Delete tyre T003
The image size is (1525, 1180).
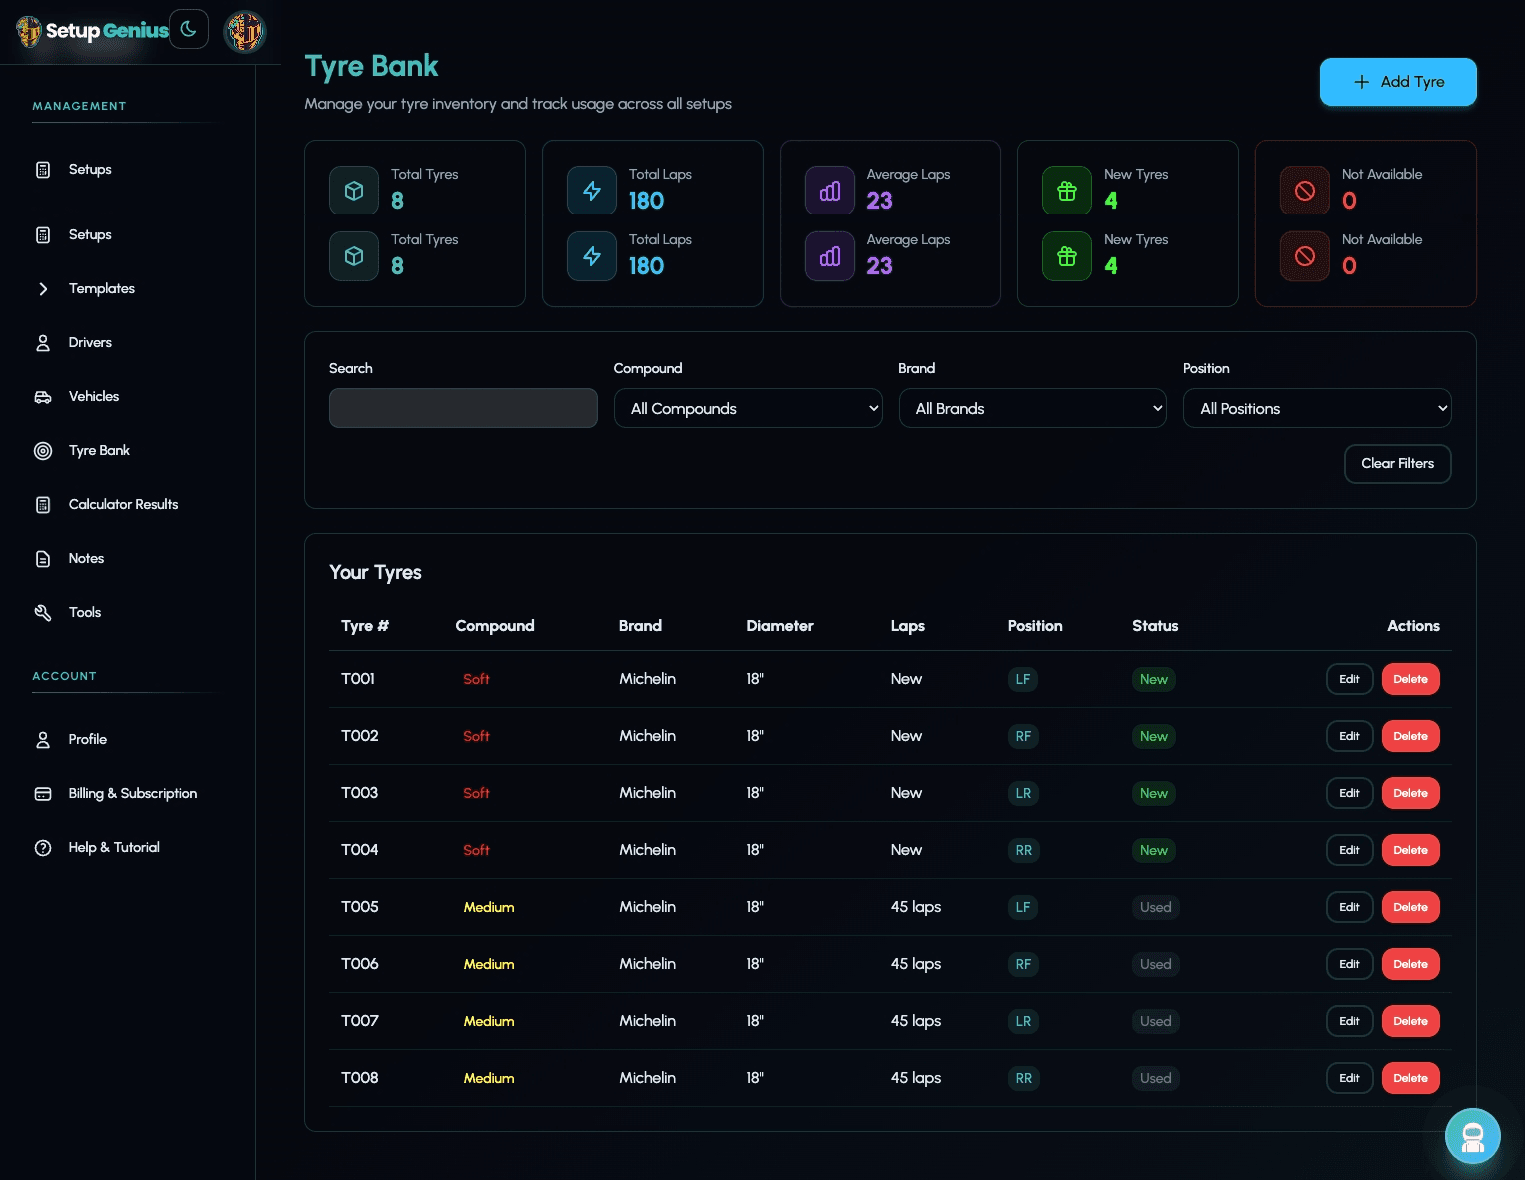[x=1410, y=793]
